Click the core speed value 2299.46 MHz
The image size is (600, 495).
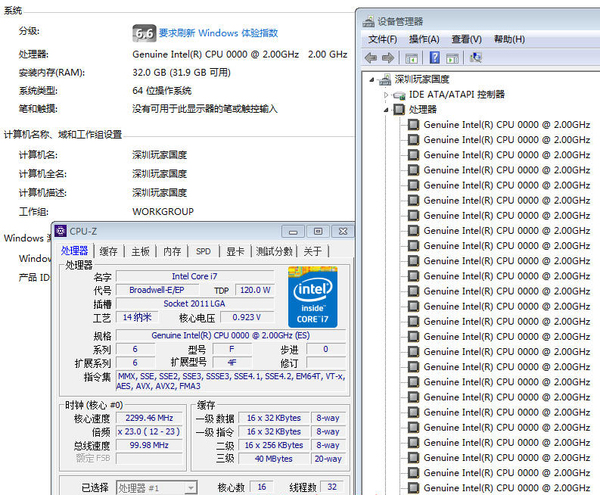point(149,418)
